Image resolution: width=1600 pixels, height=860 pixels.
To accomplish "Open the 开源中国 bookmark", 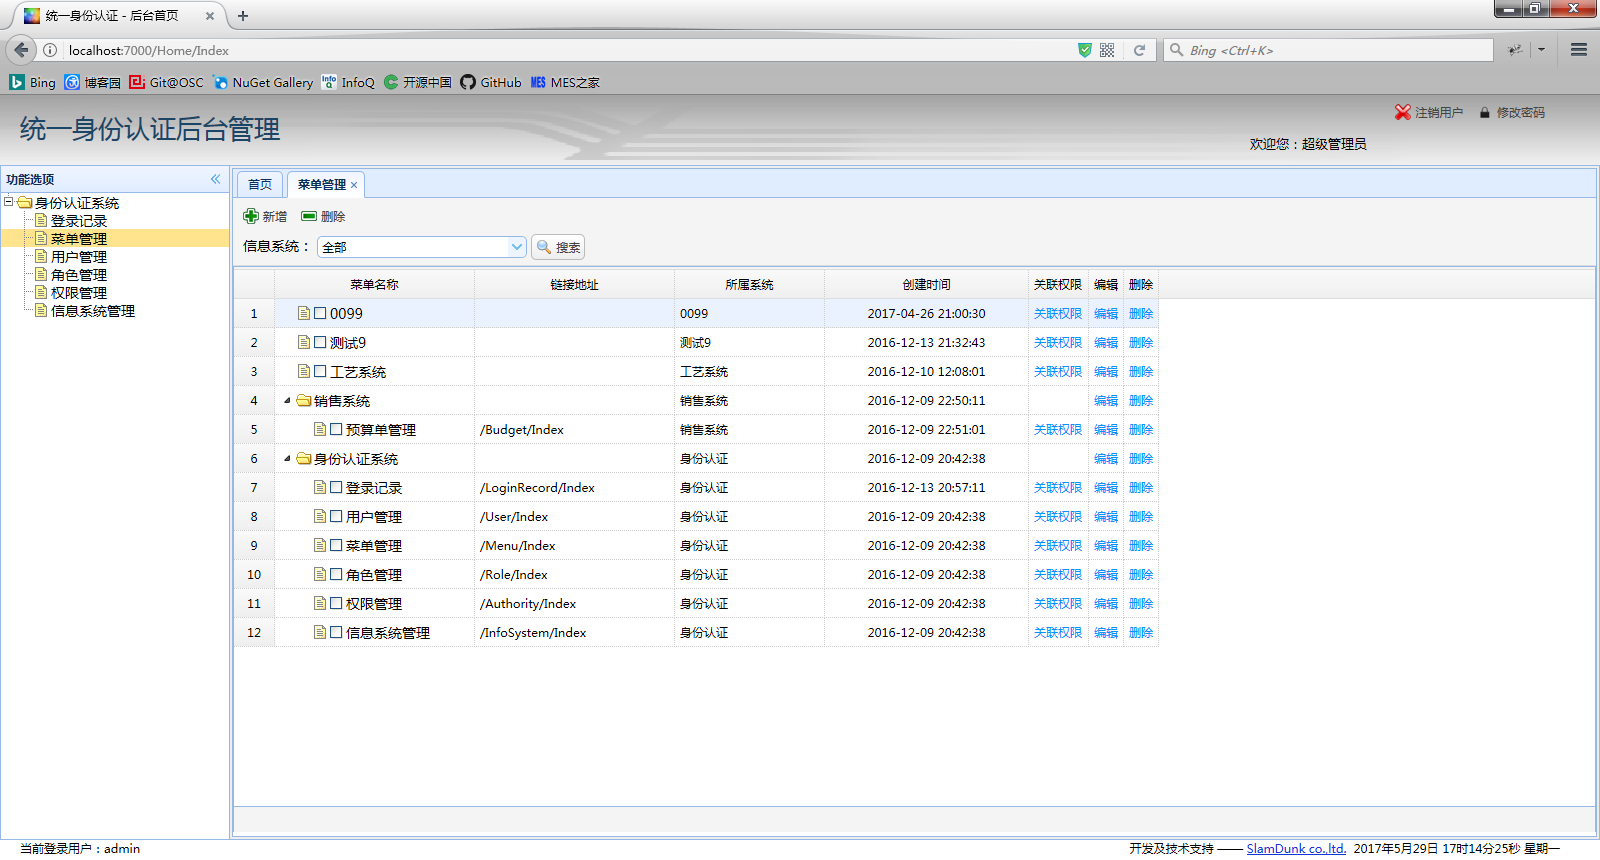I will 418,82.
